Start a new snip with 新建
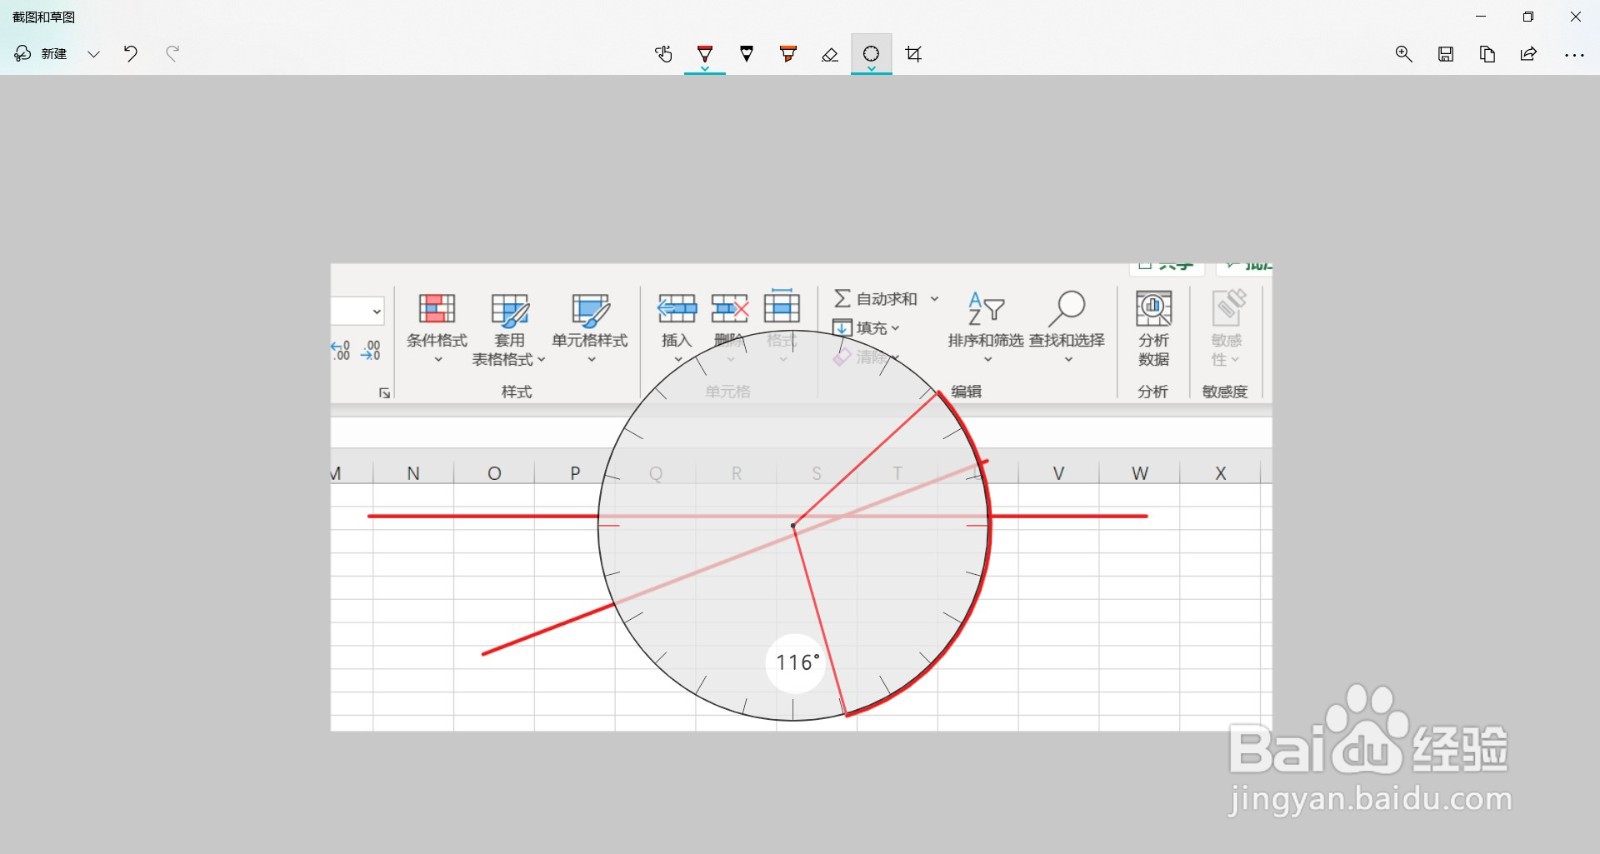Image resolution: width=1600 pixels, height=854 pixels. (x=41, y=54)
